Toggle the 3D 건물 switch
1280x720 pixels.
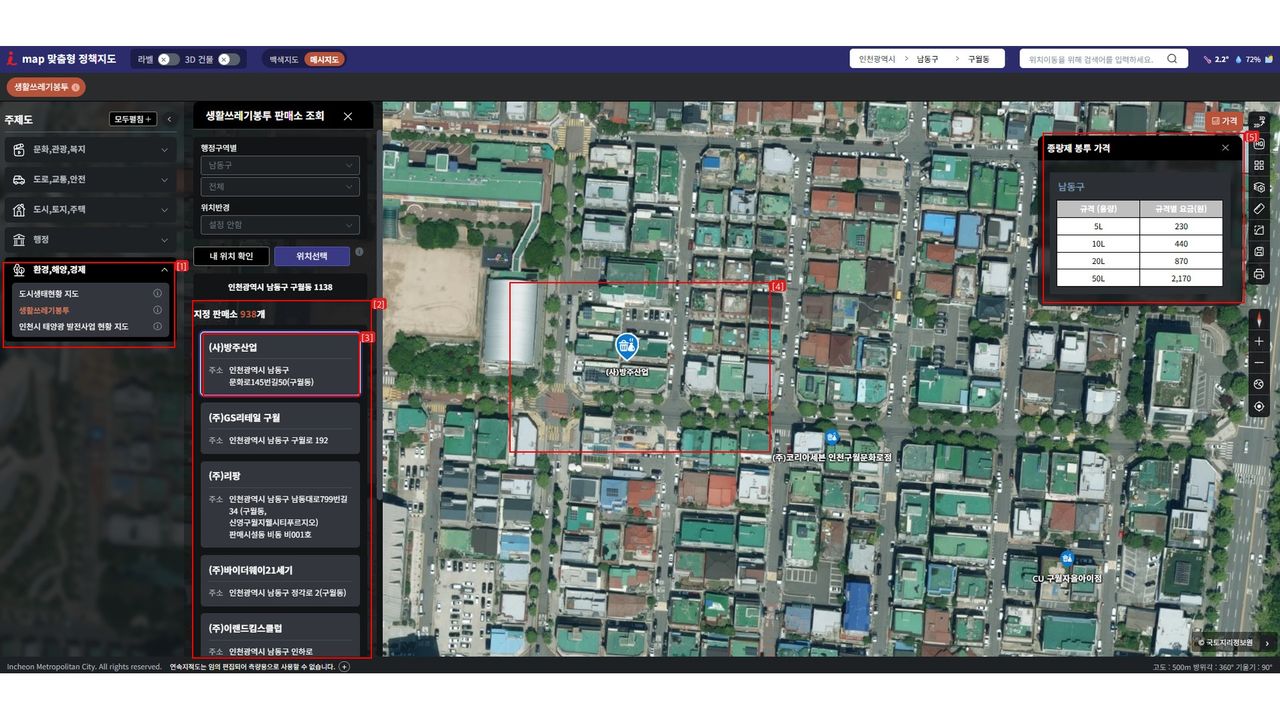[229, 59]
